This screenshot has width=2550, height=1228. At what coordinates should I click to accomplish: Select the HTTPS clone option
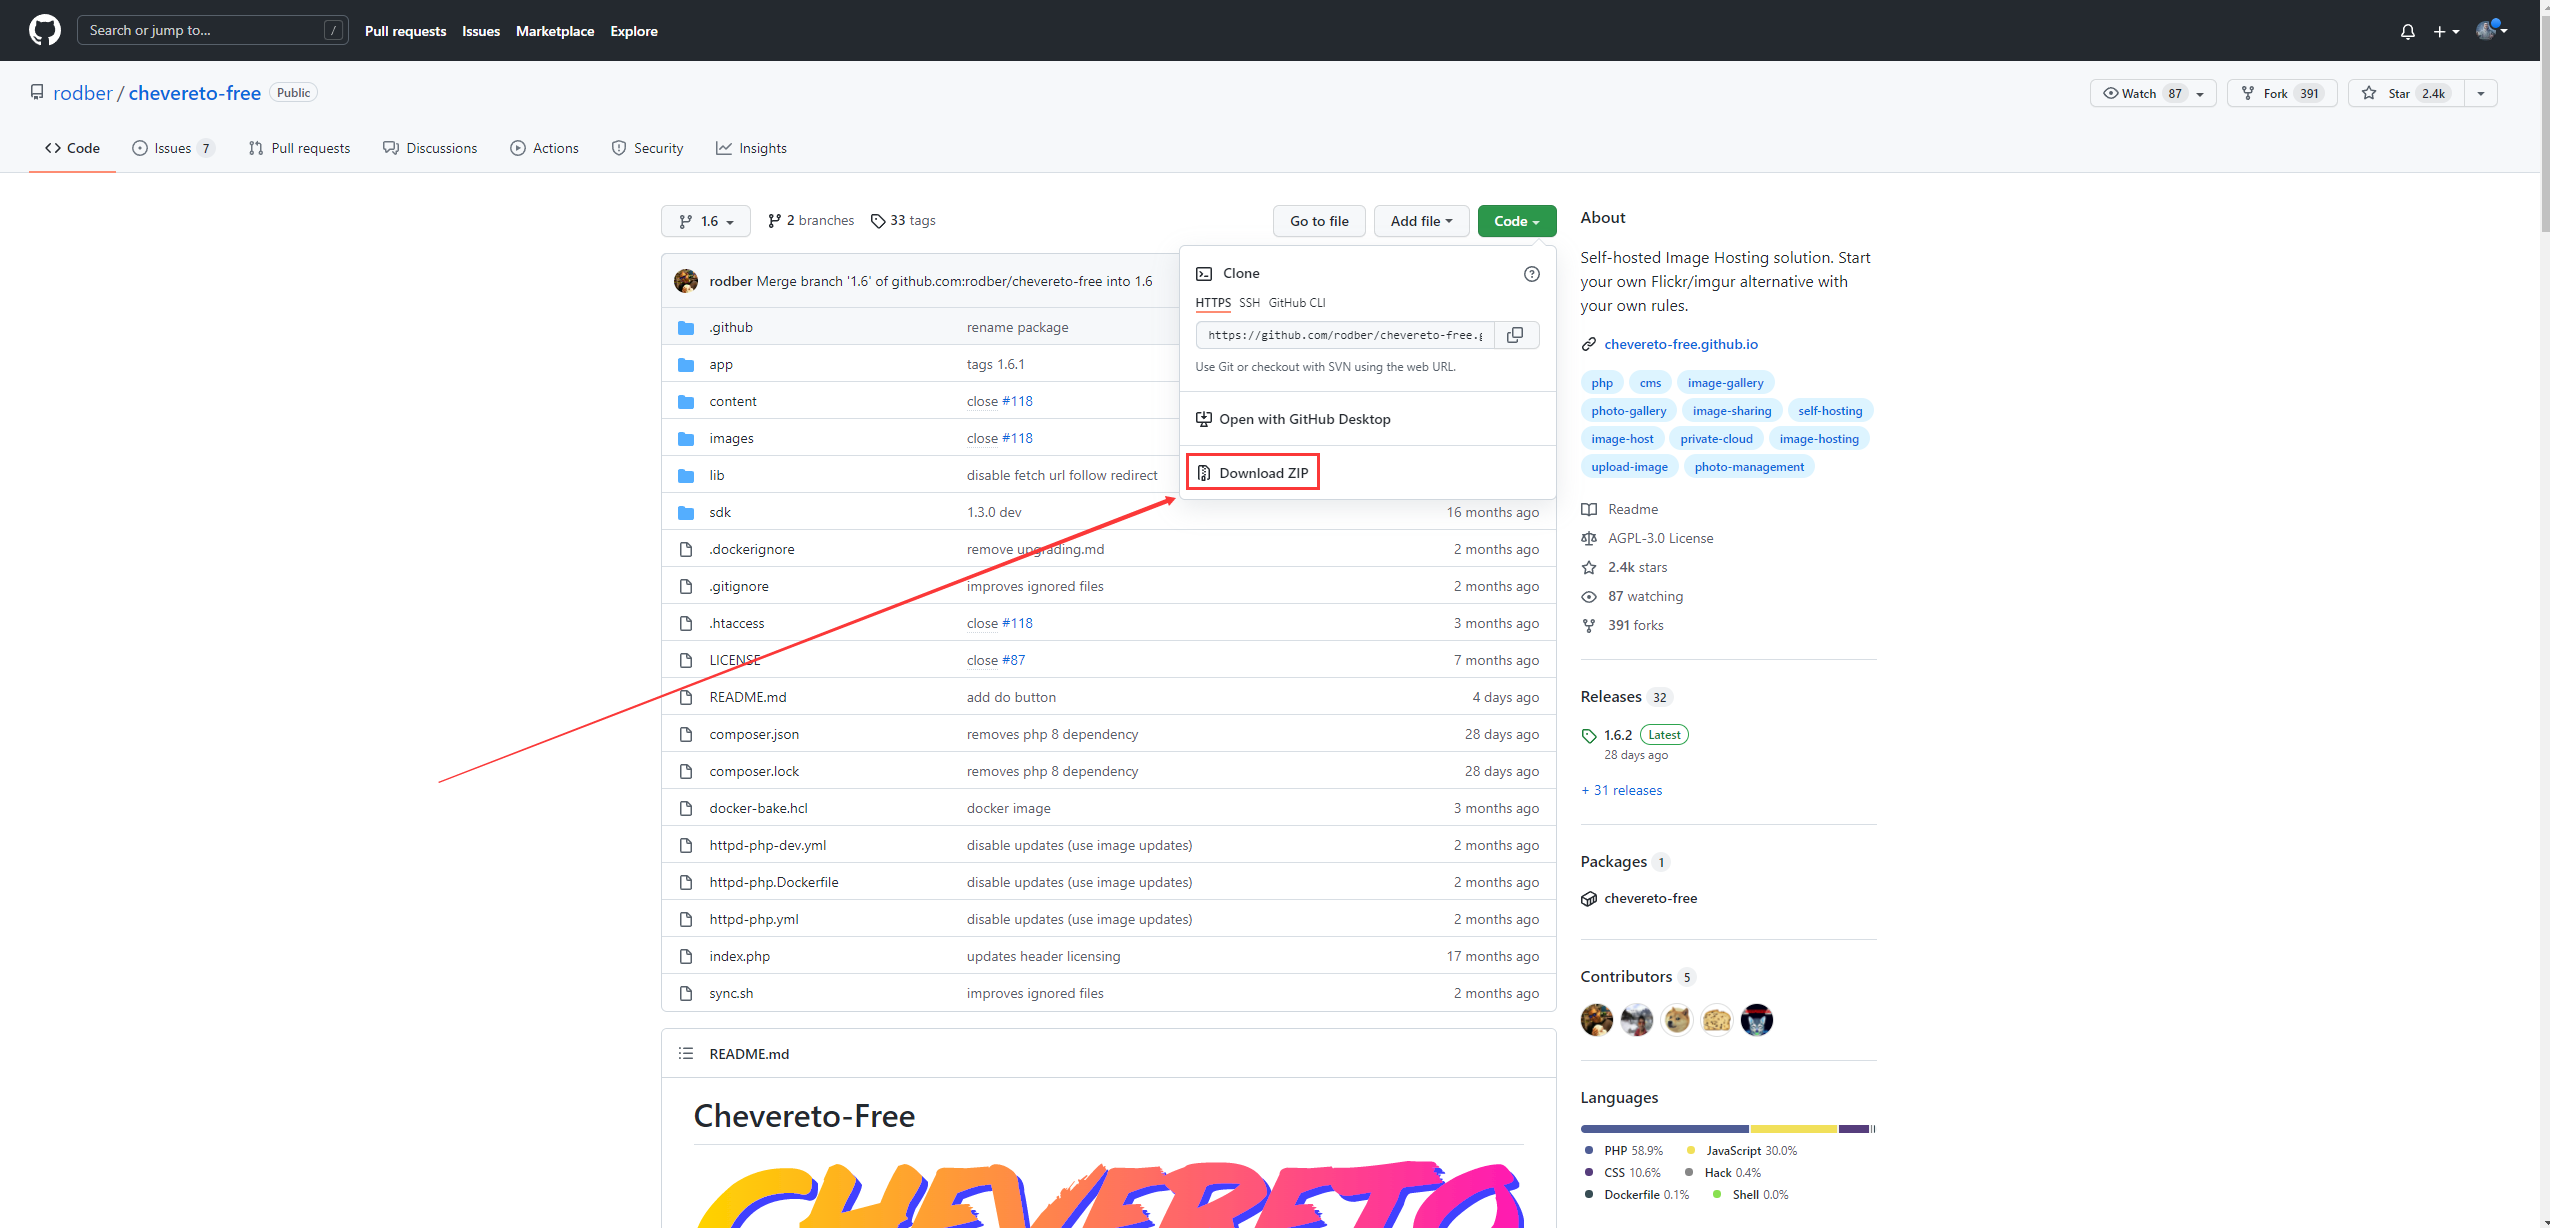click(1213, 303)
